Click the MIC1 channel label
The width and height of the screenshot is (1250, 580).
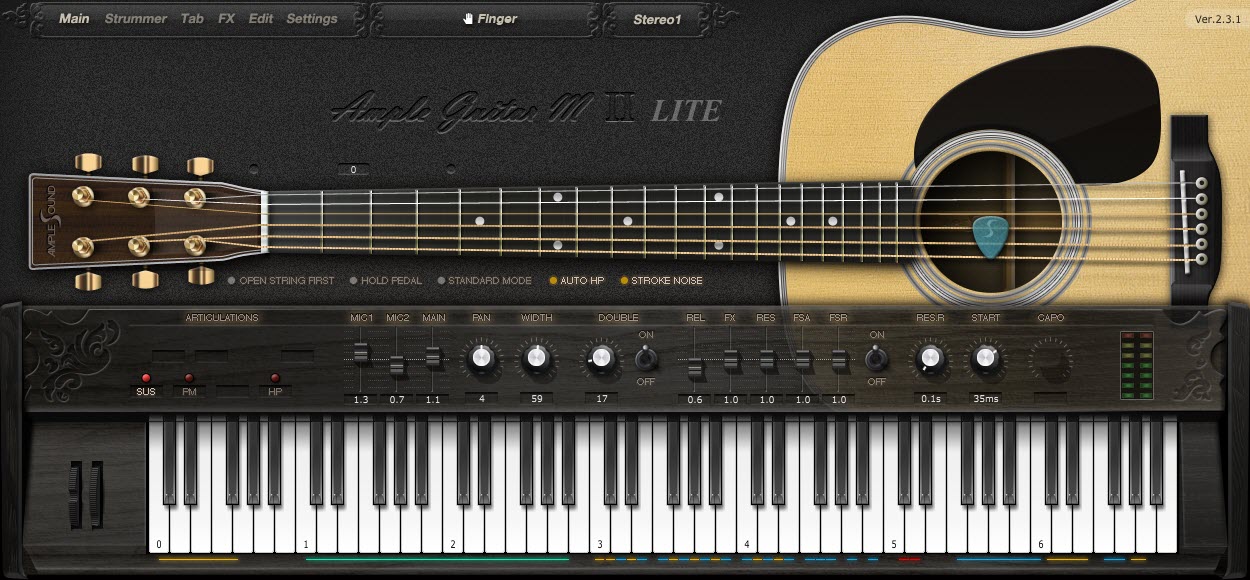tap(361, 318)
